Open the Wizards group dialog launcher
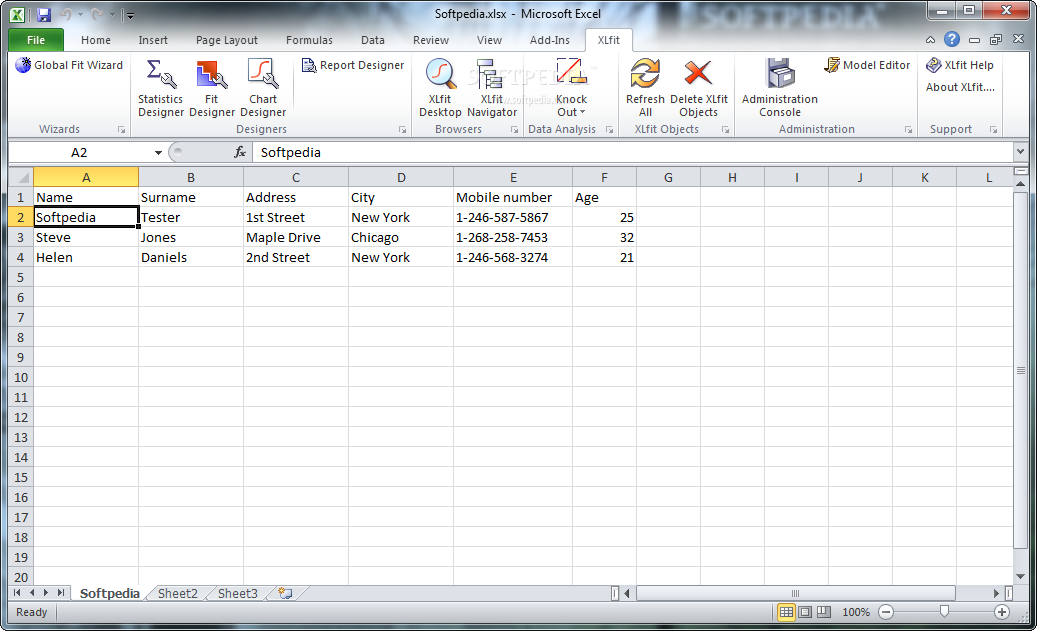 point(122,130)
